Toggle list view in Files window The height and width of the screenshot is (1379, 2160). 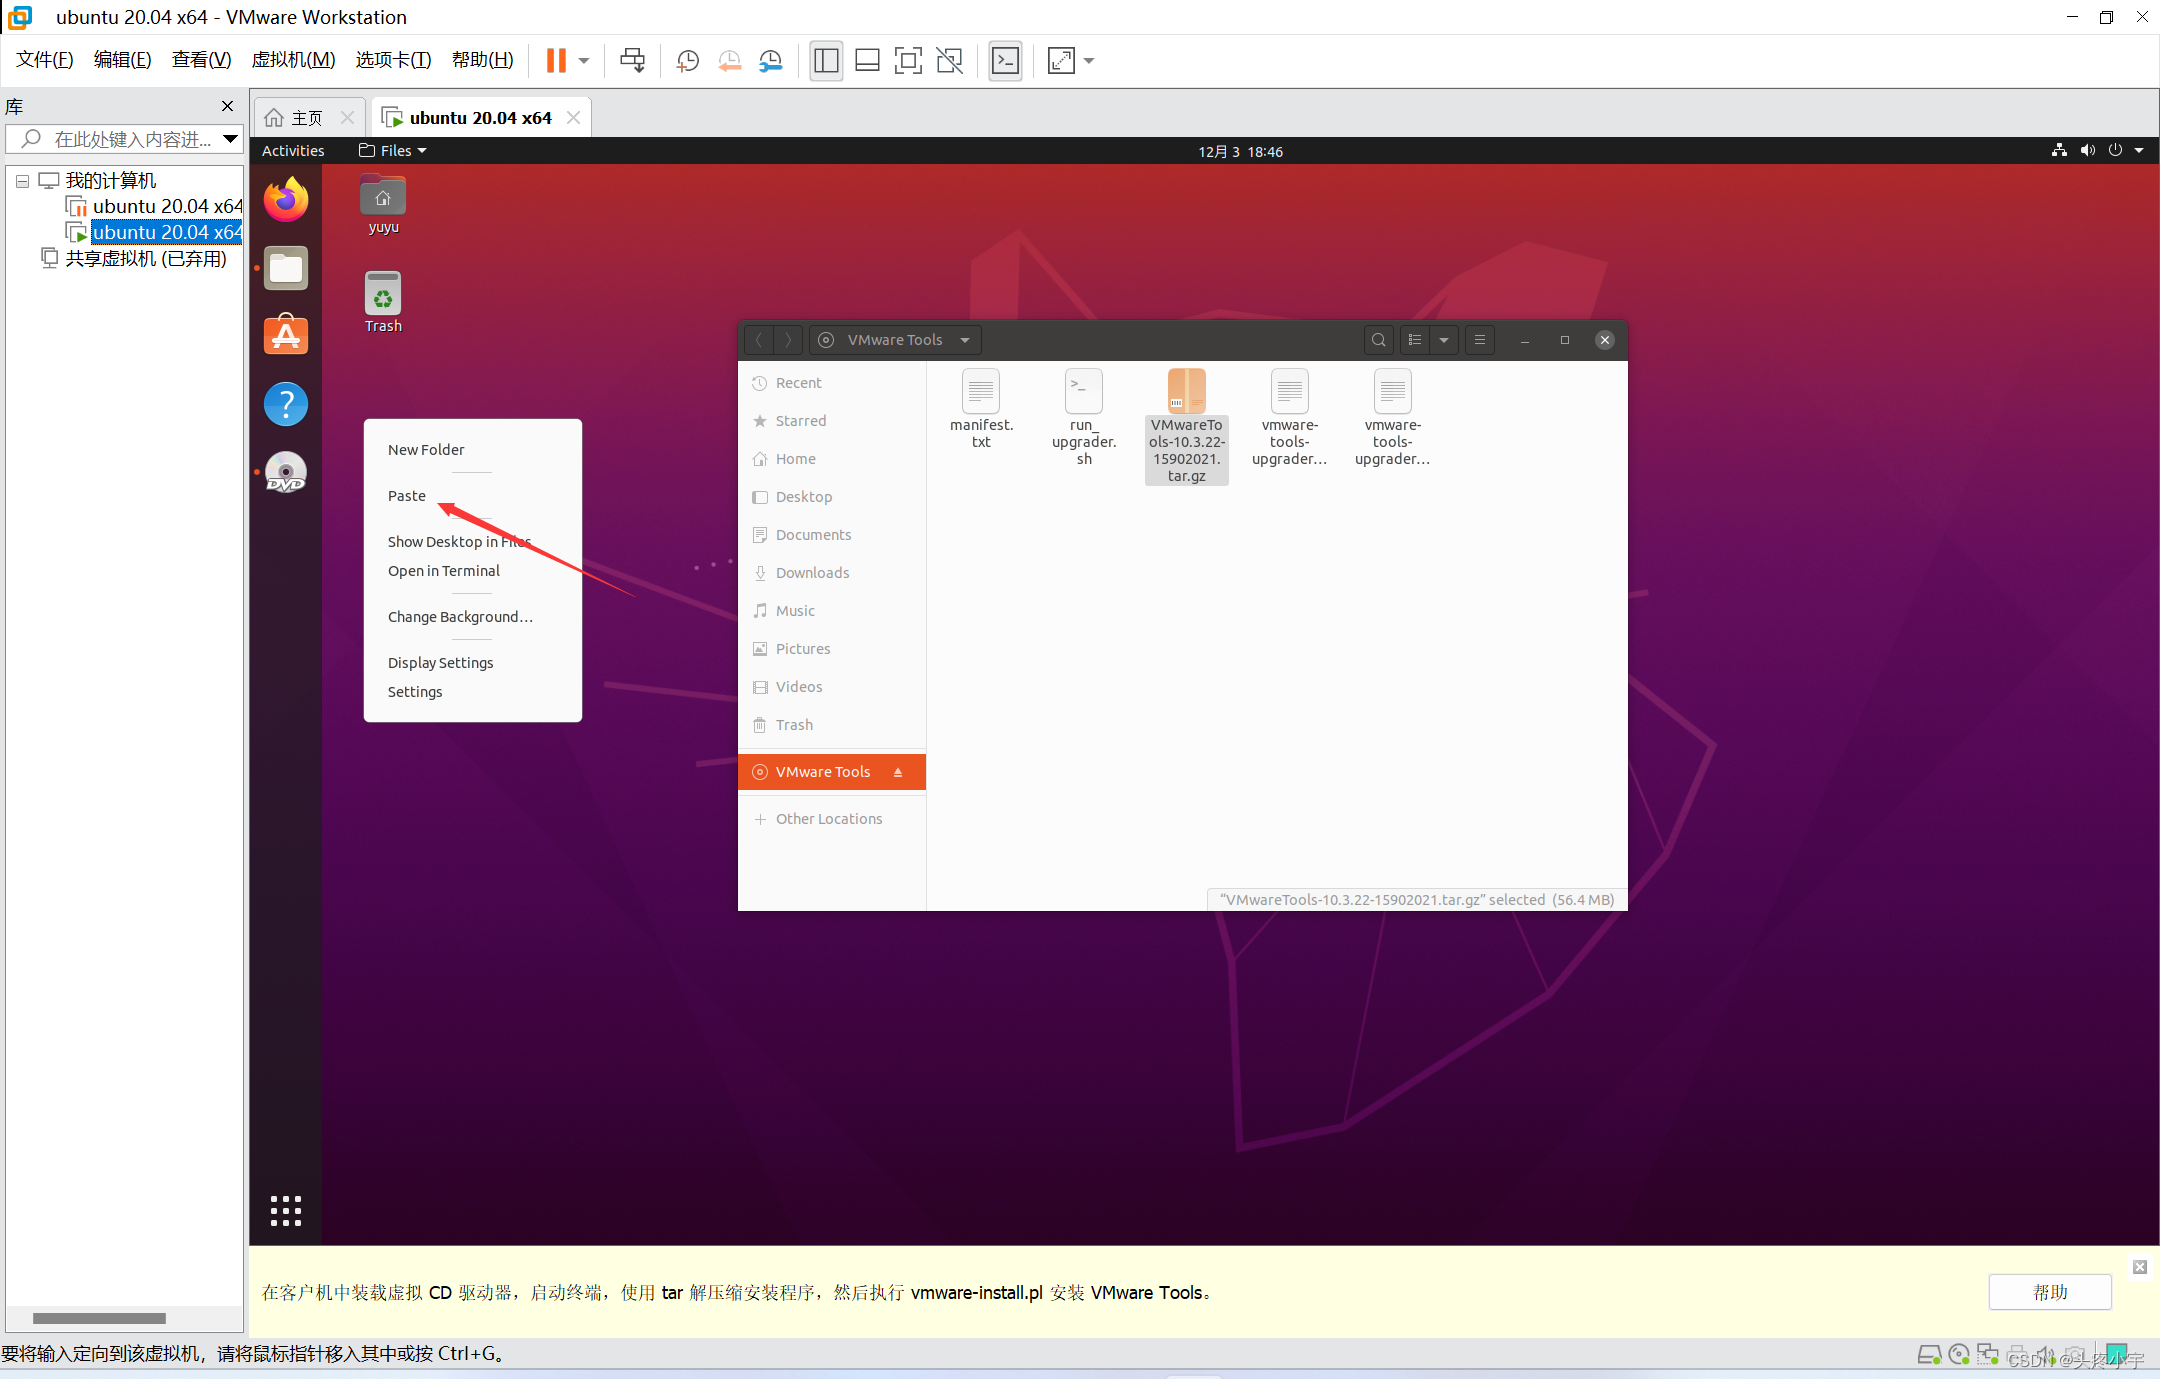click(1414, 340)
